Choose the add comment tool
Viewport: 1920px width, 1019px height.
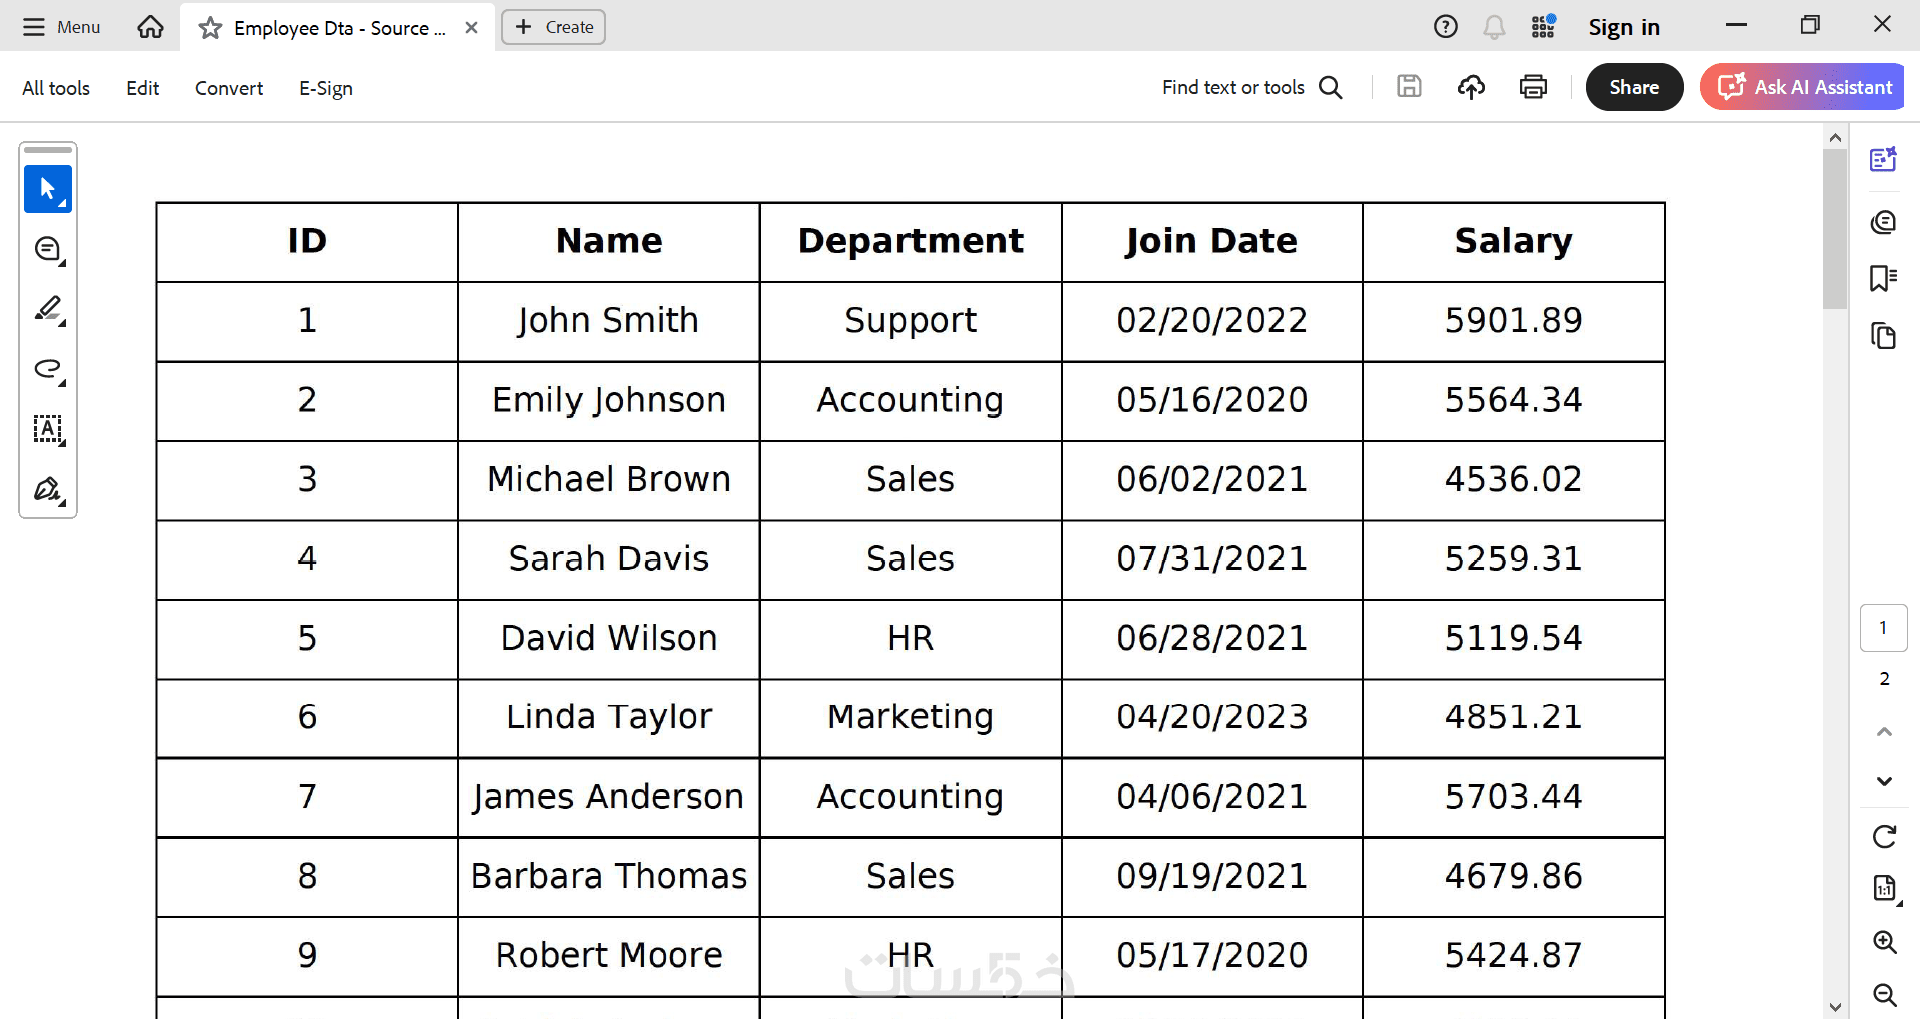48,249
